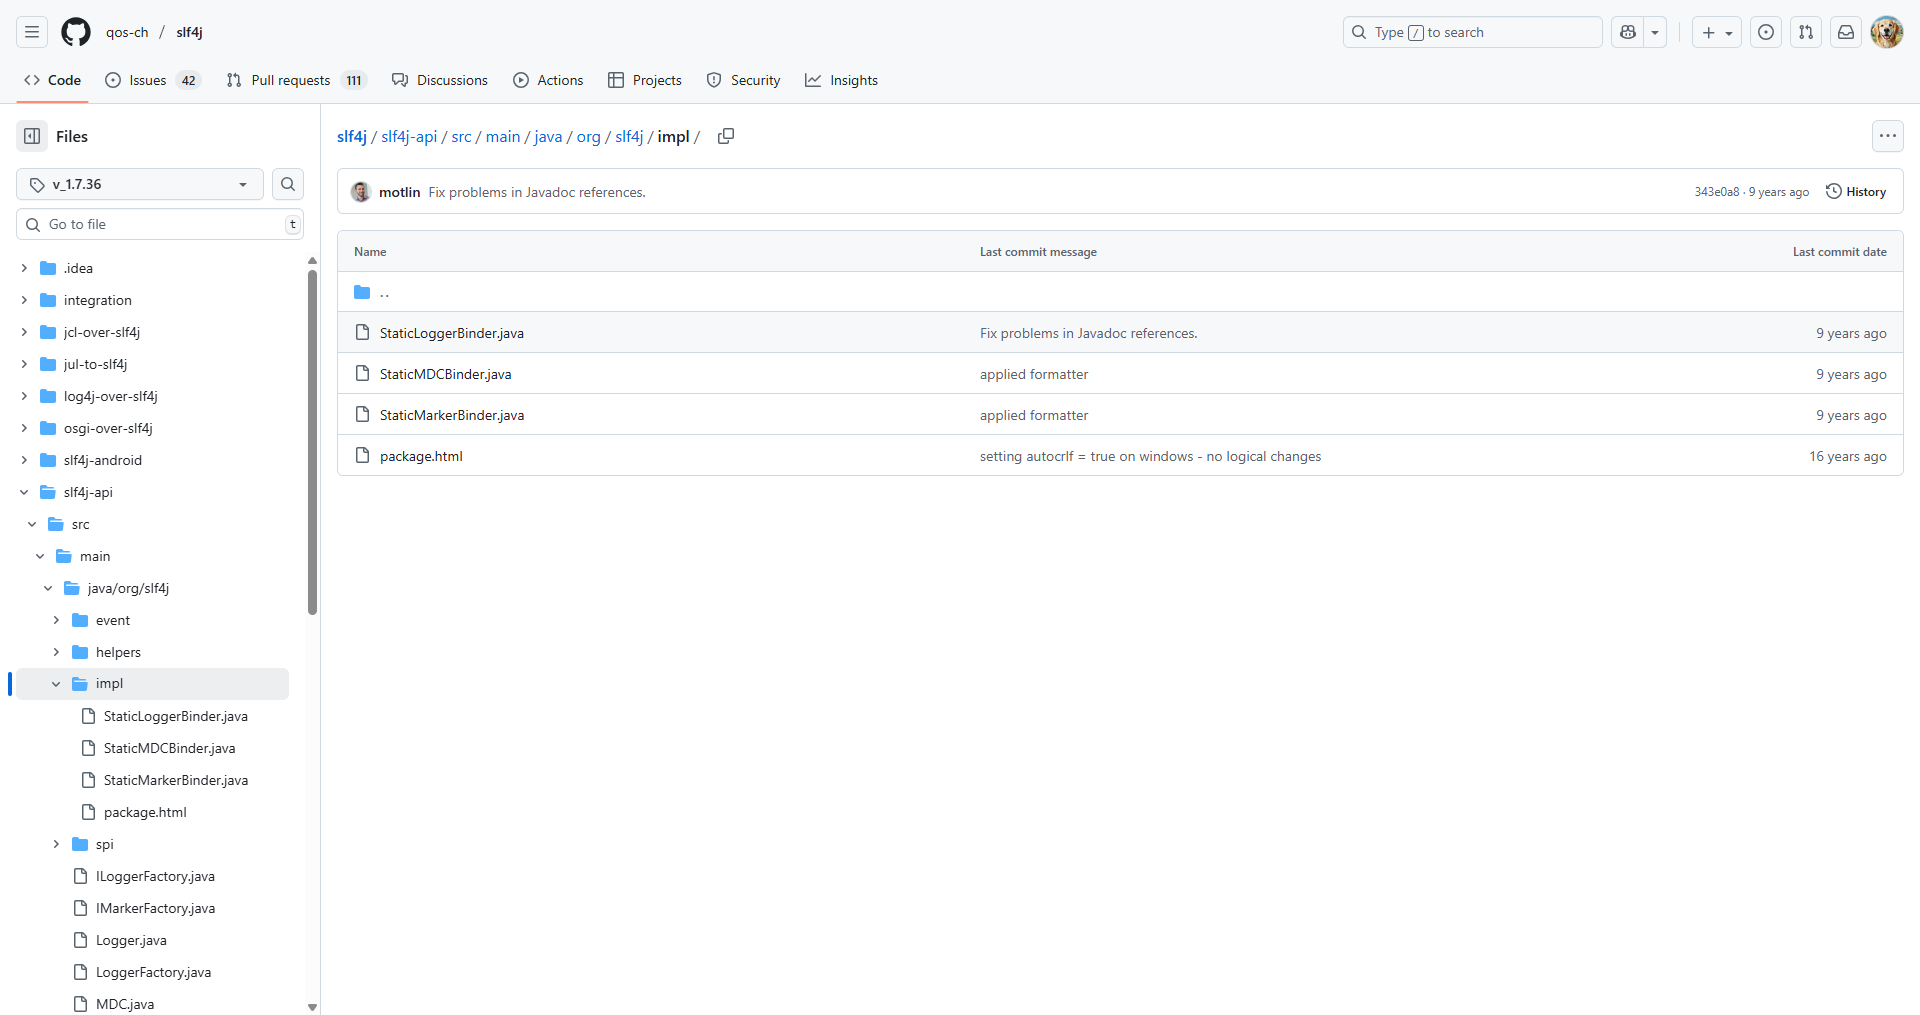Select StaticMDCBinder.java in file tree

170,748
